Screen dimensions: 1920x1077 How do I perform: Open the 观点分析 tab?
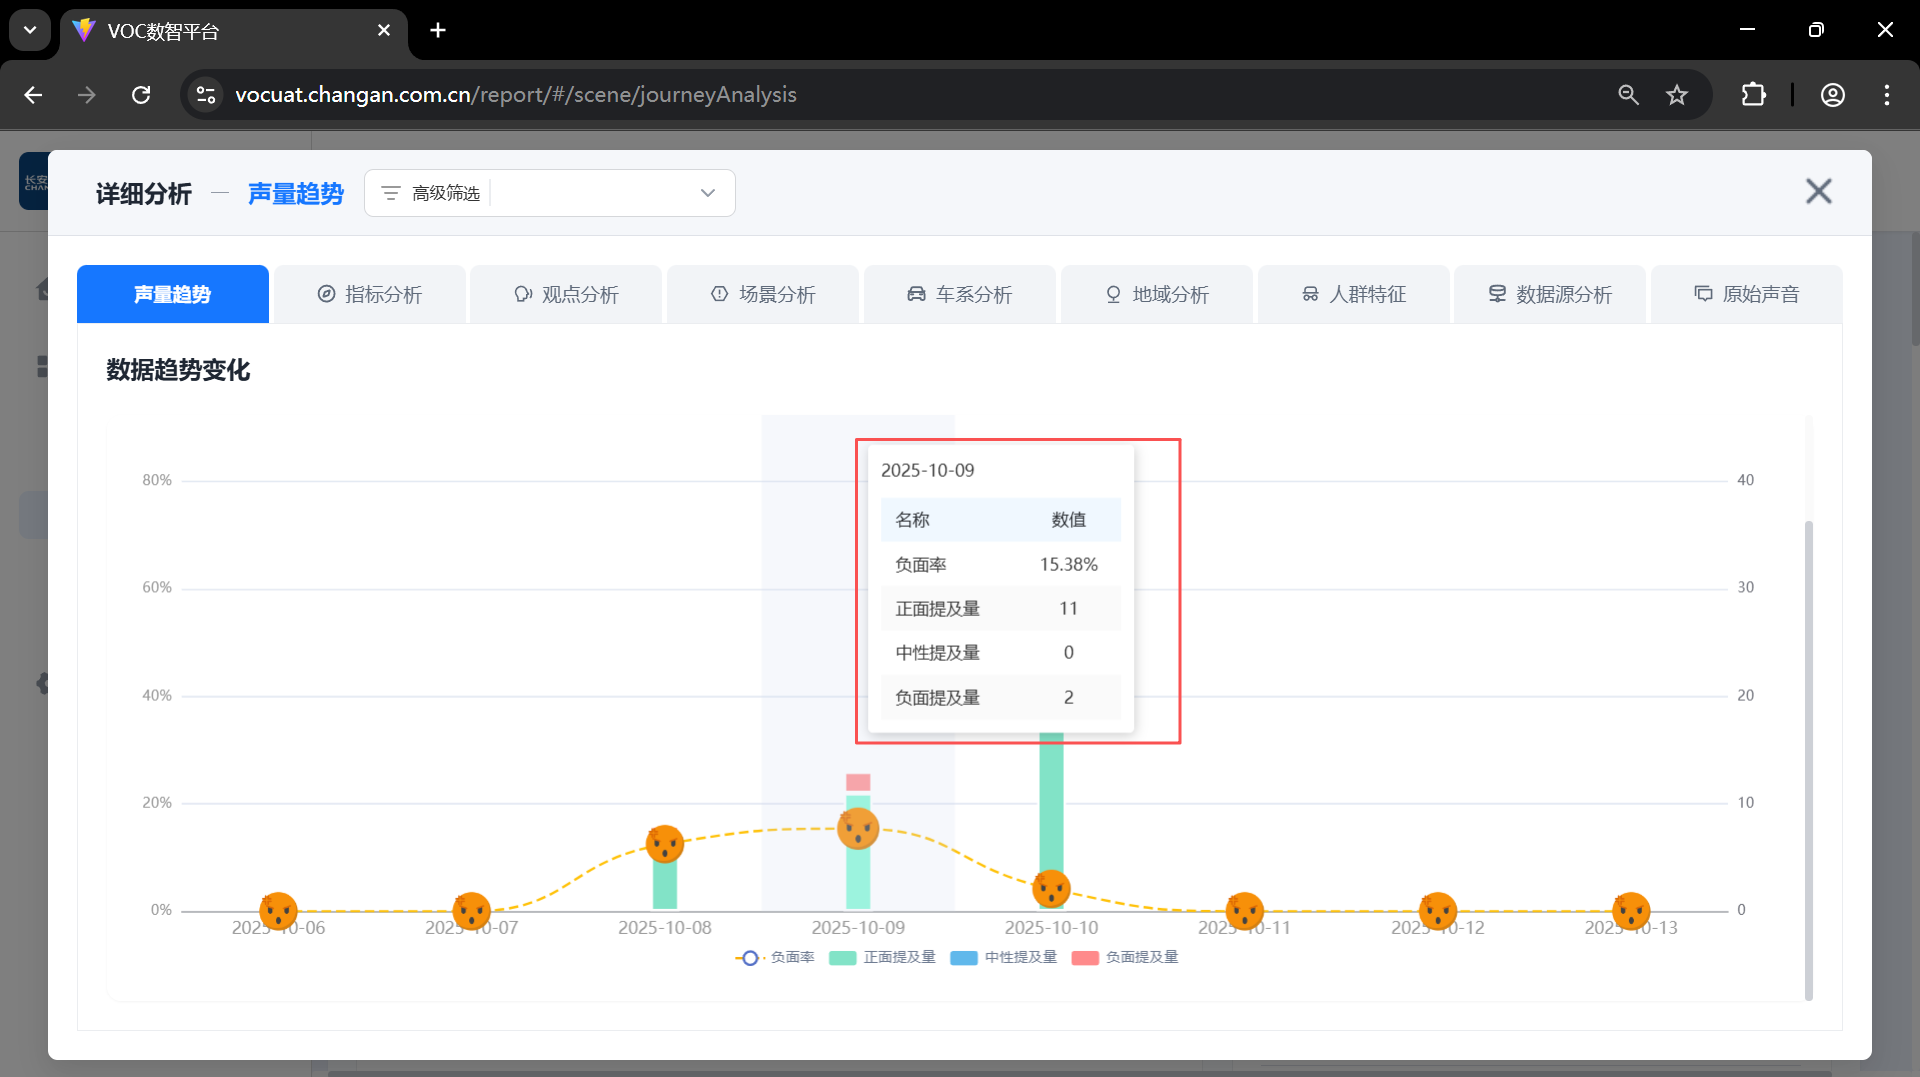tap(566, 294)
